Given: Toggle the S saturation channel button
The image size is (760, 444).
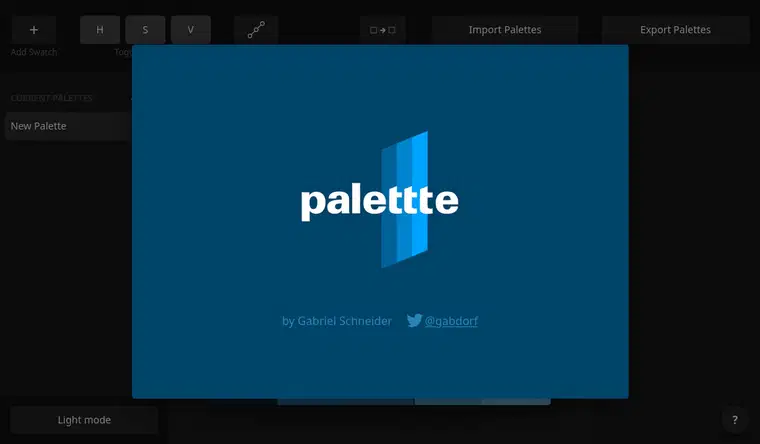Looking at the screenshot, I should click(x=145, y=30).
